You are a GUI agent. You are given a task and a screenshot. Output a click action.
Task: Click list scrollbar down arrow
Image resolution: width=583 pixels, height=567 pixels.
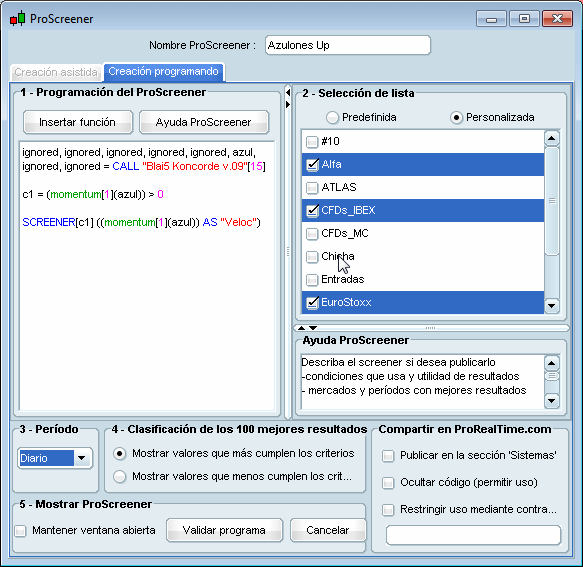[x=552, y=306]
